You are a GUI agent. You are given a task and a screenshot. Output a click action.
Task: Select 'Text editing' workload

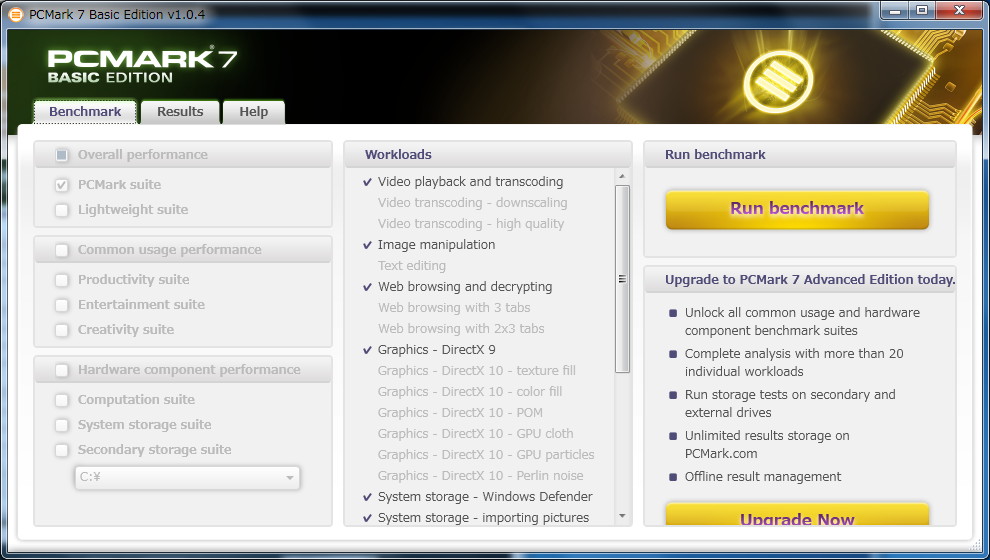412,266
